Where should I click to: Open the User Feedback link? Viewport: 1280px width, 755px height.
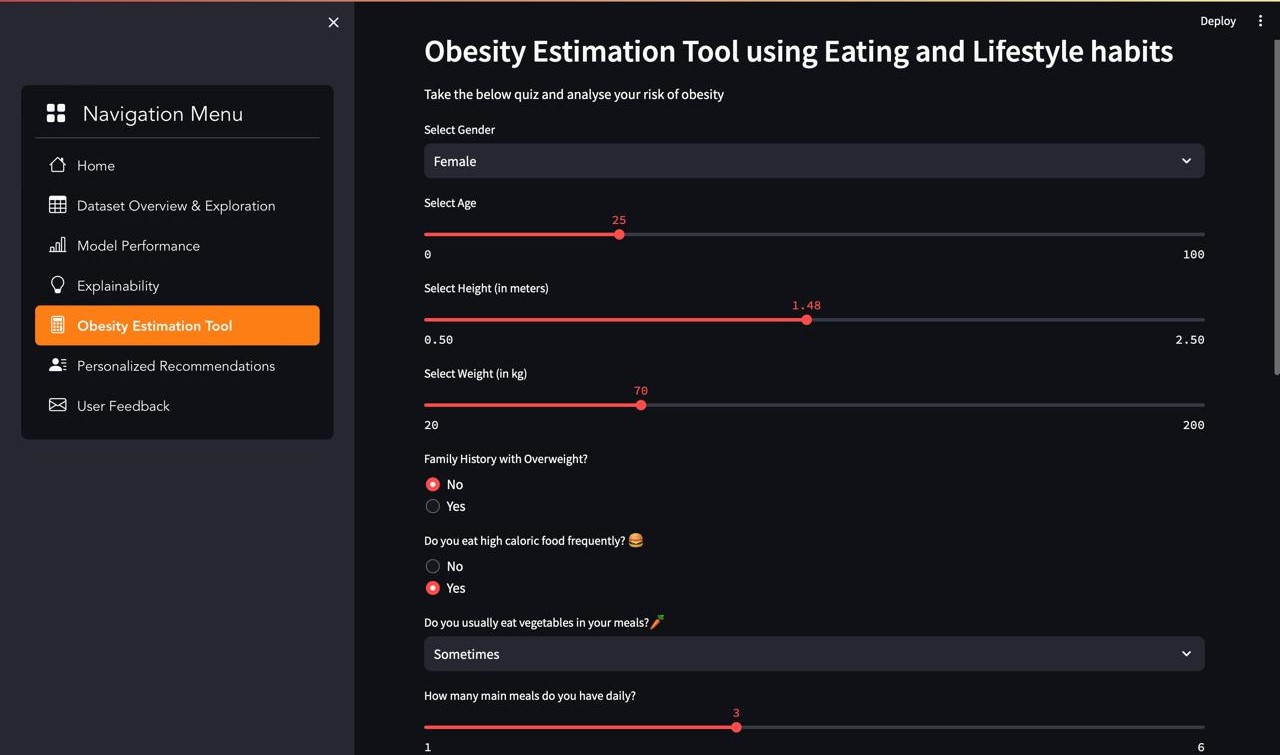(123, 406)
